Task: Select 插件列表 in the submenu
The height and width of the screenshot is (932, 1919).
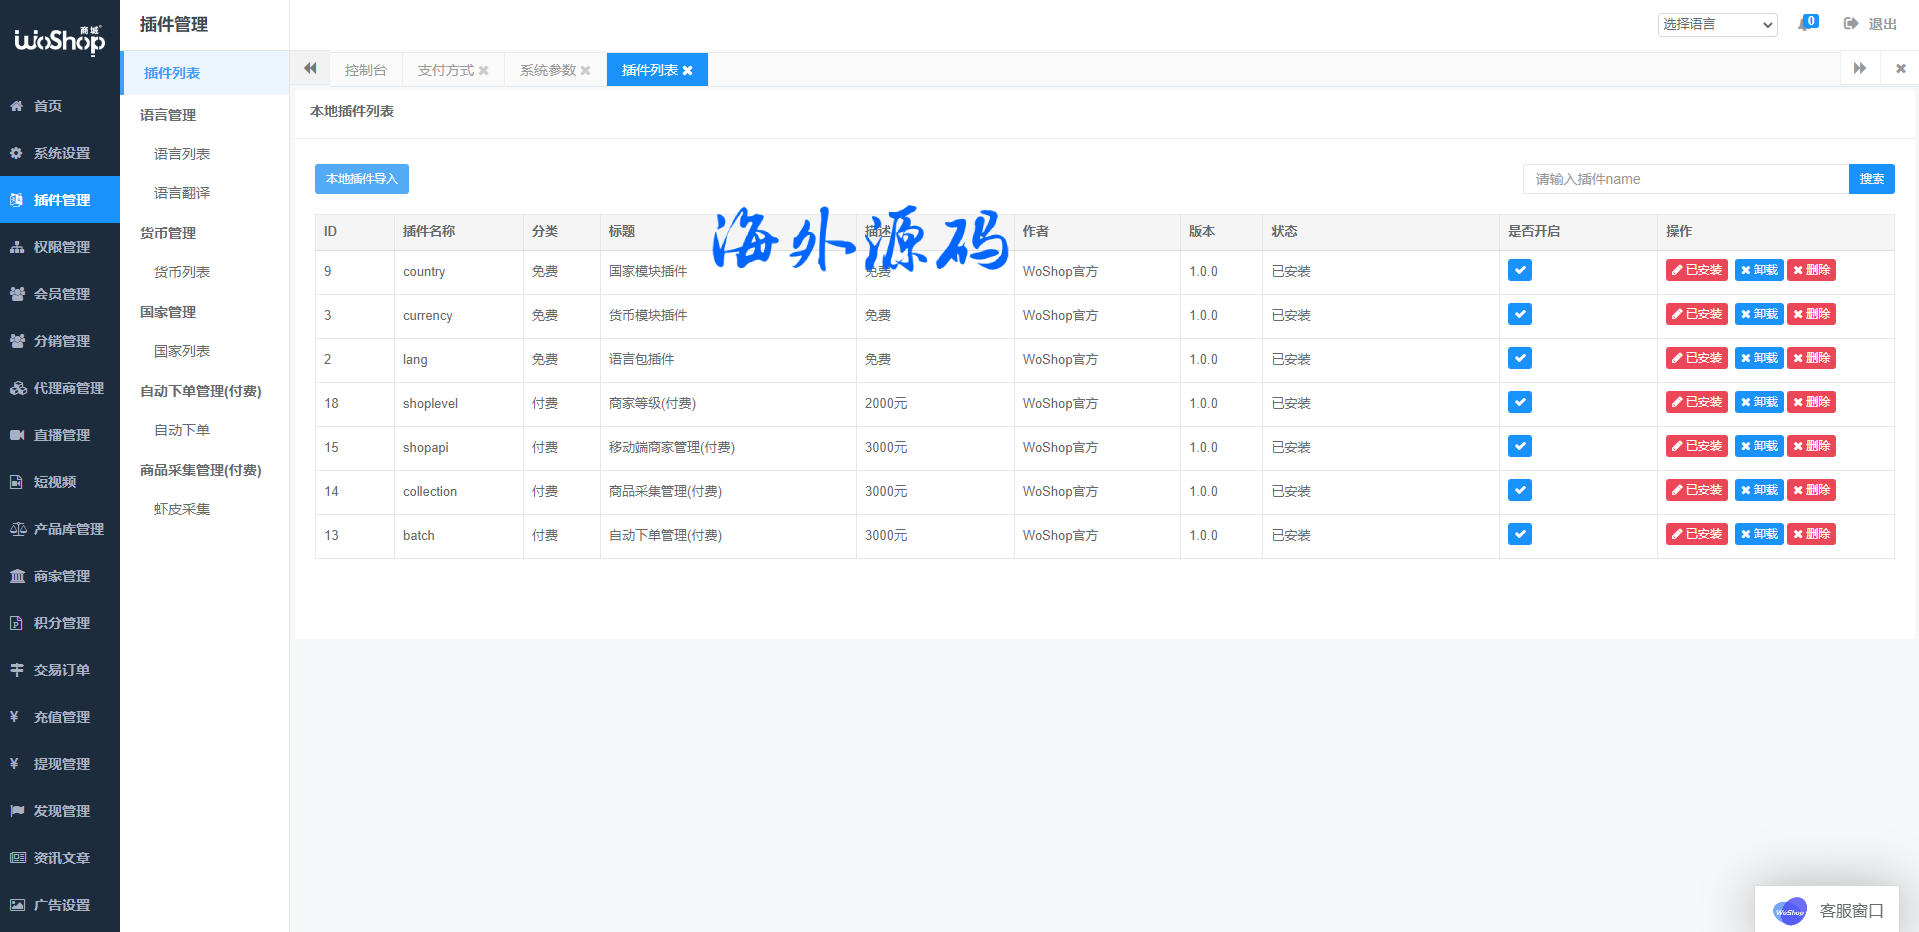Action: pos(172,73)
